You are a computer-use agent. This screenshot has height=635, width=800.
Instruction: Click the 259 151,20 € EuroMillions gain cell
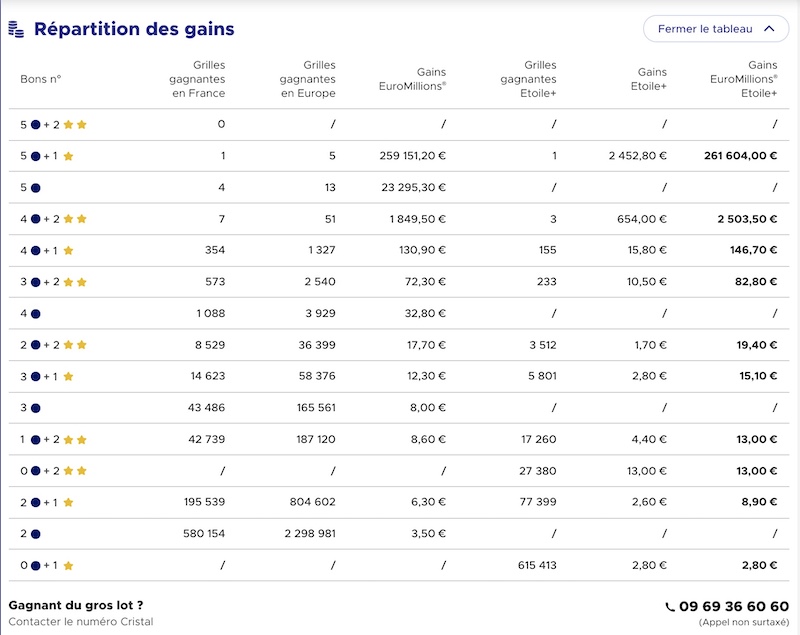pyautogui.click(x=412, y=156)
